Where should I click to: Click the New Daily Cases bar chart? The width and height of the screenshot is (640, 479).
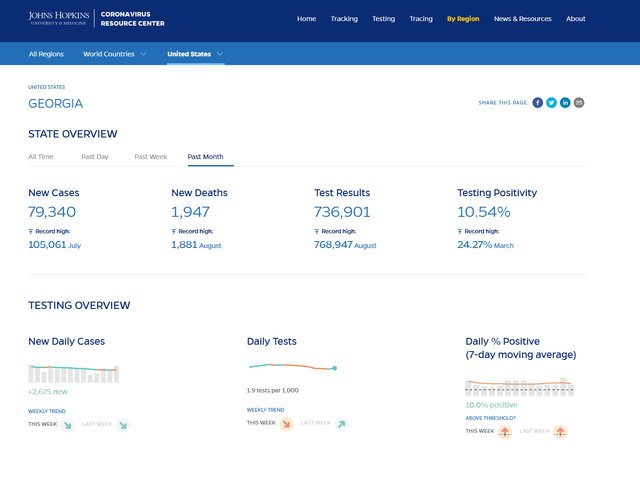point(73,374)
